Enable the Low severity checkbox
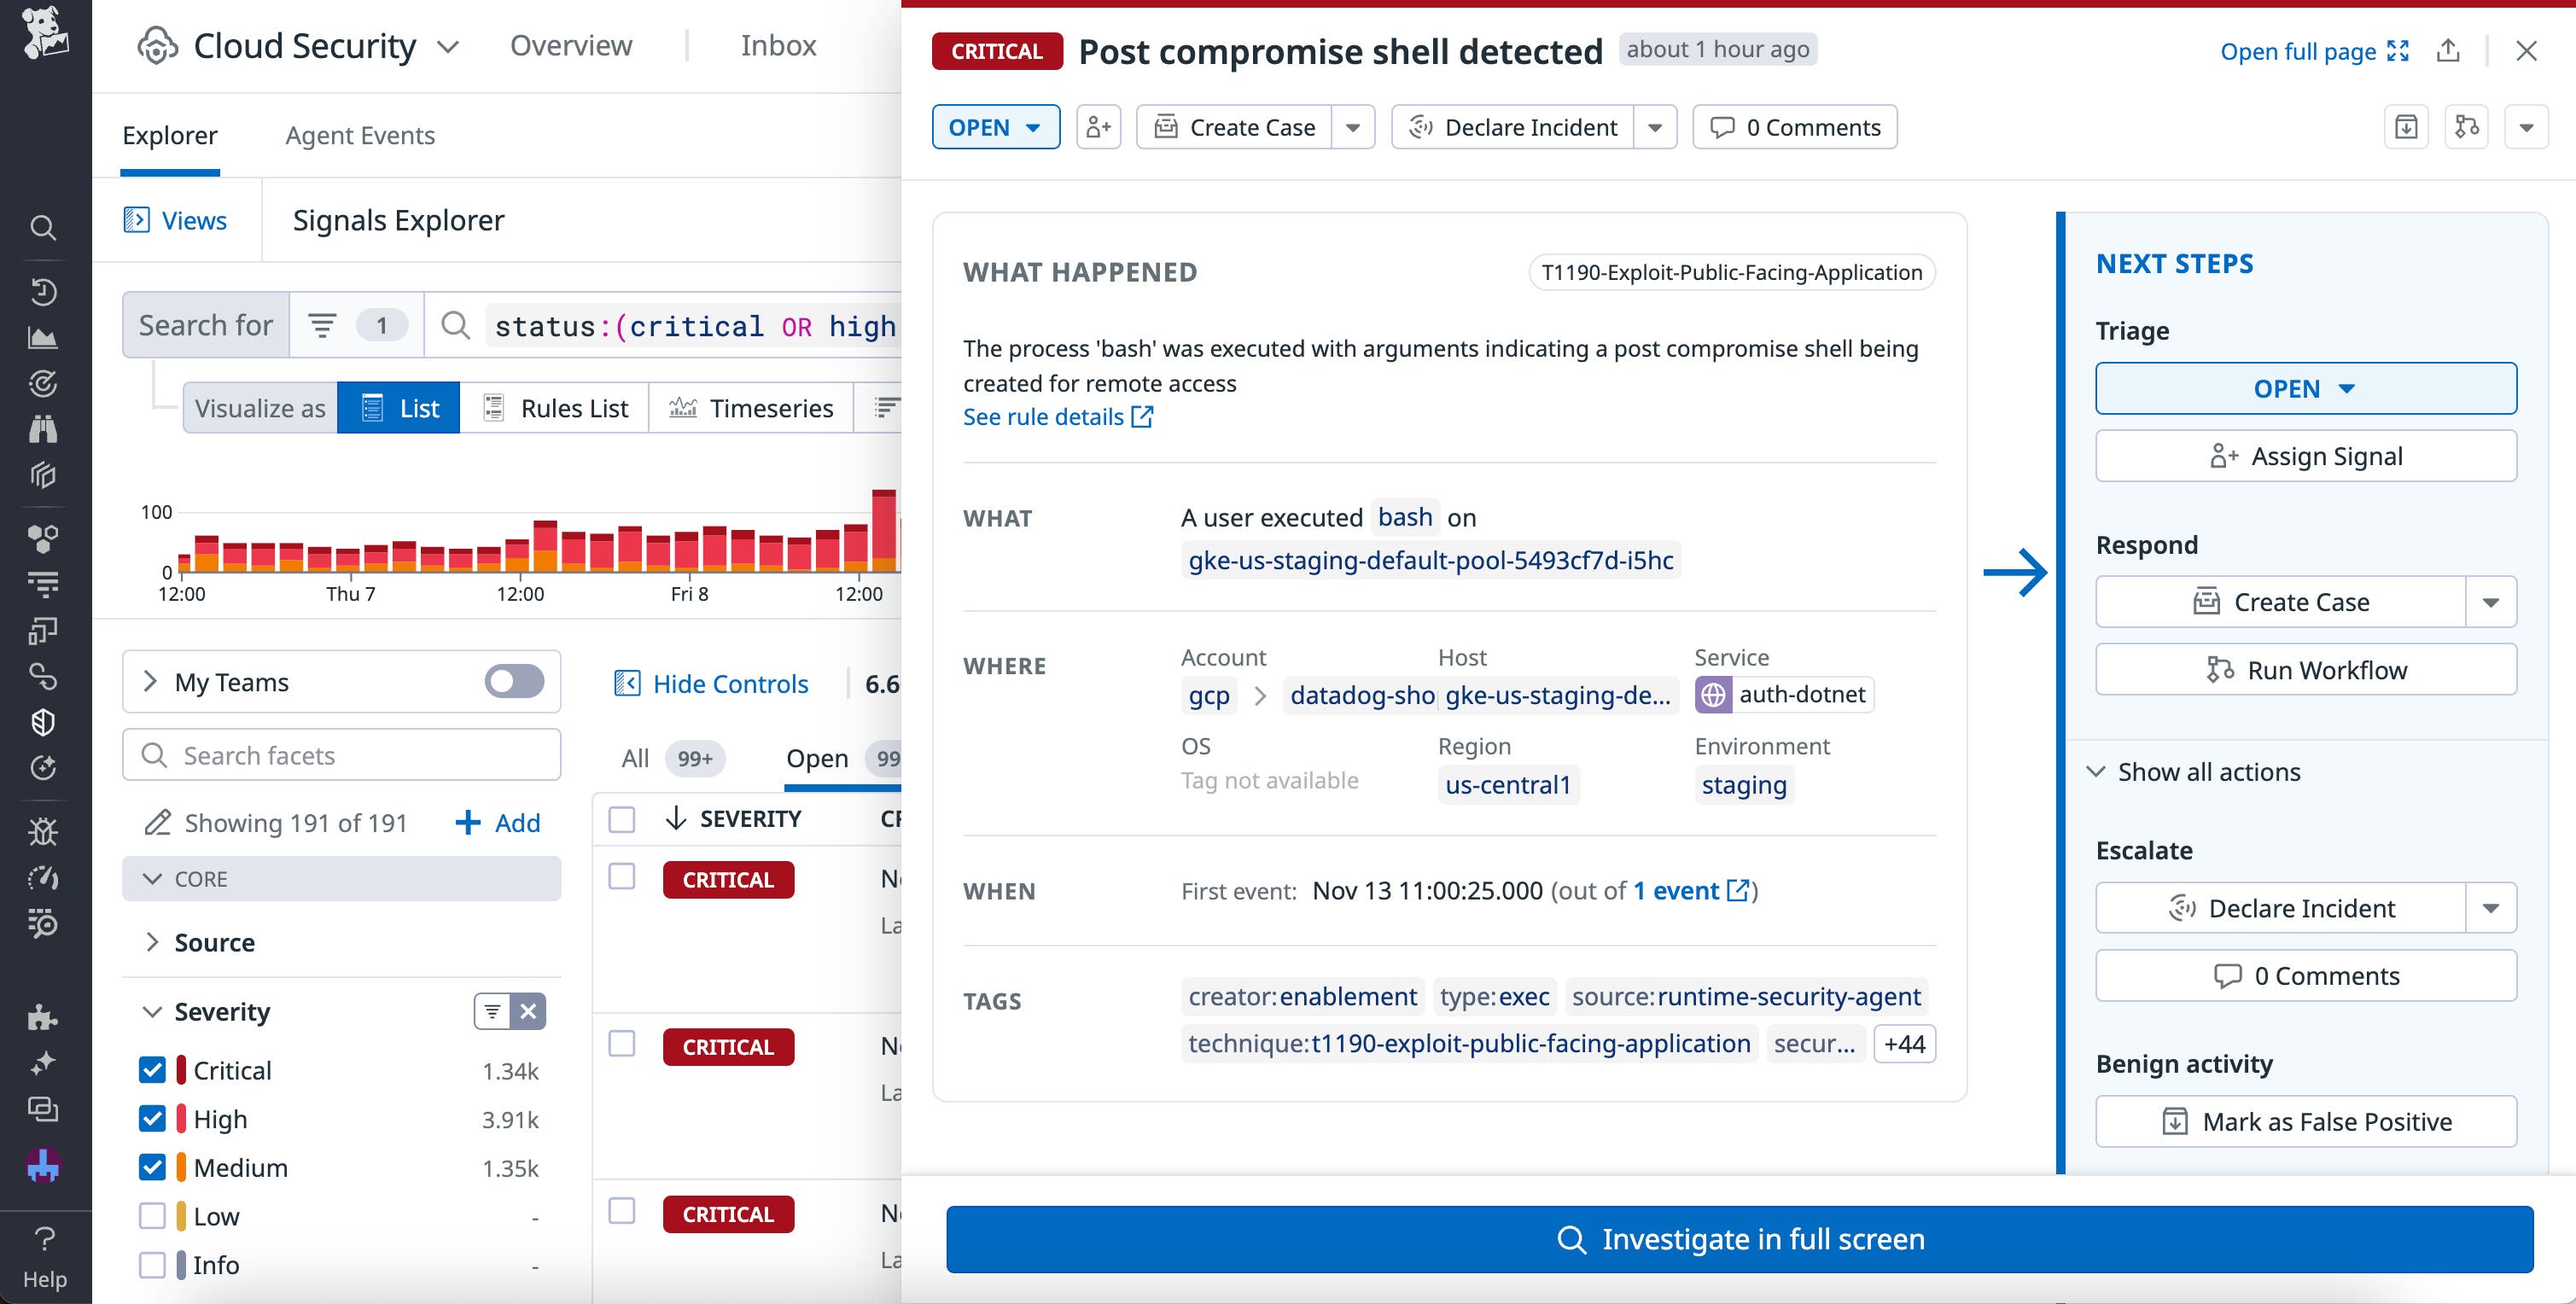 pos(152,1216)
